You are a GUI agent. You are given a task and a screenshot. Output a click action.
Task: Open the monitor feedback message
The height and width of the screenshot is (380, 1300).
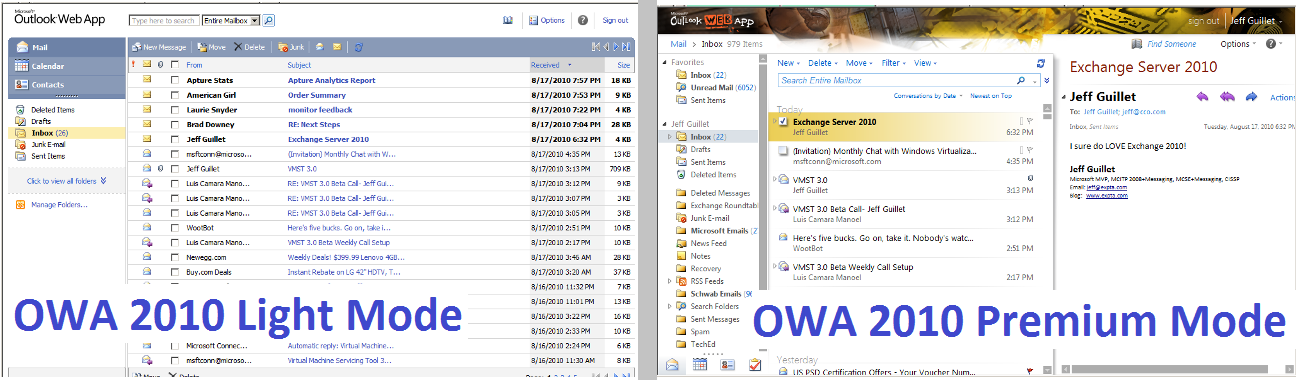320,110
